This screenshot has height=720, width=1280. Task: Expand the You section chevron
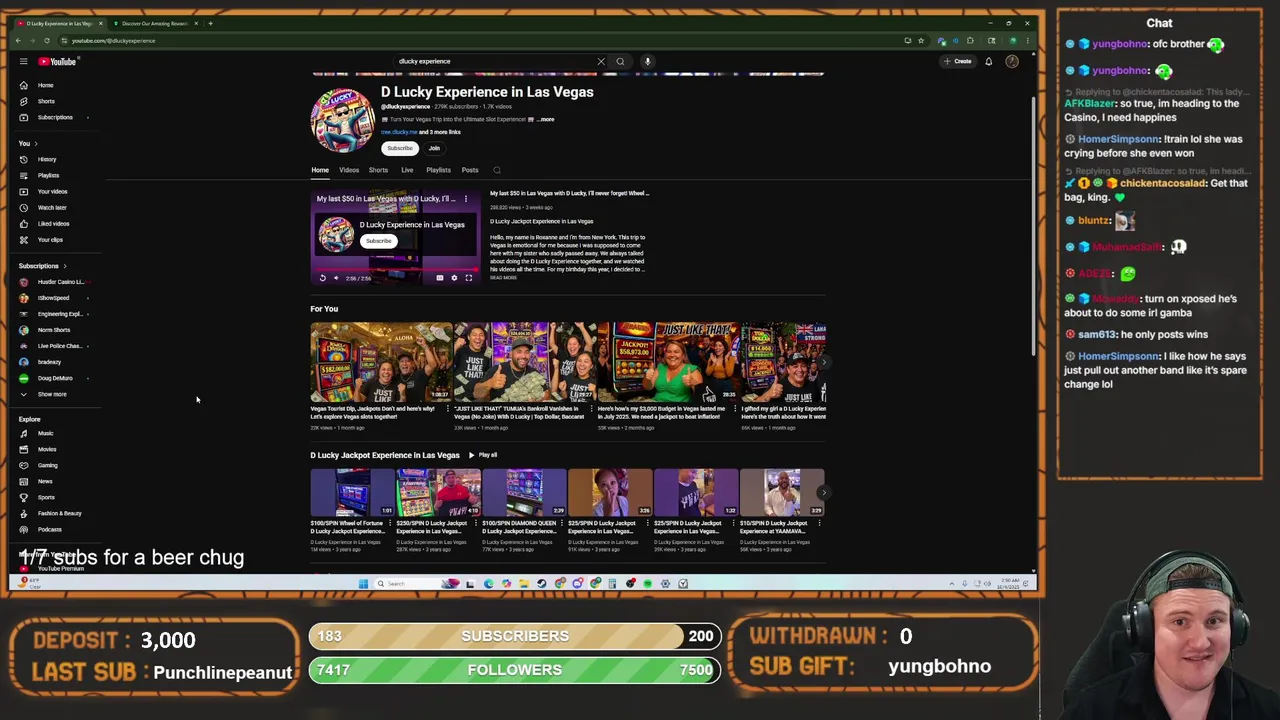[37, 143]
